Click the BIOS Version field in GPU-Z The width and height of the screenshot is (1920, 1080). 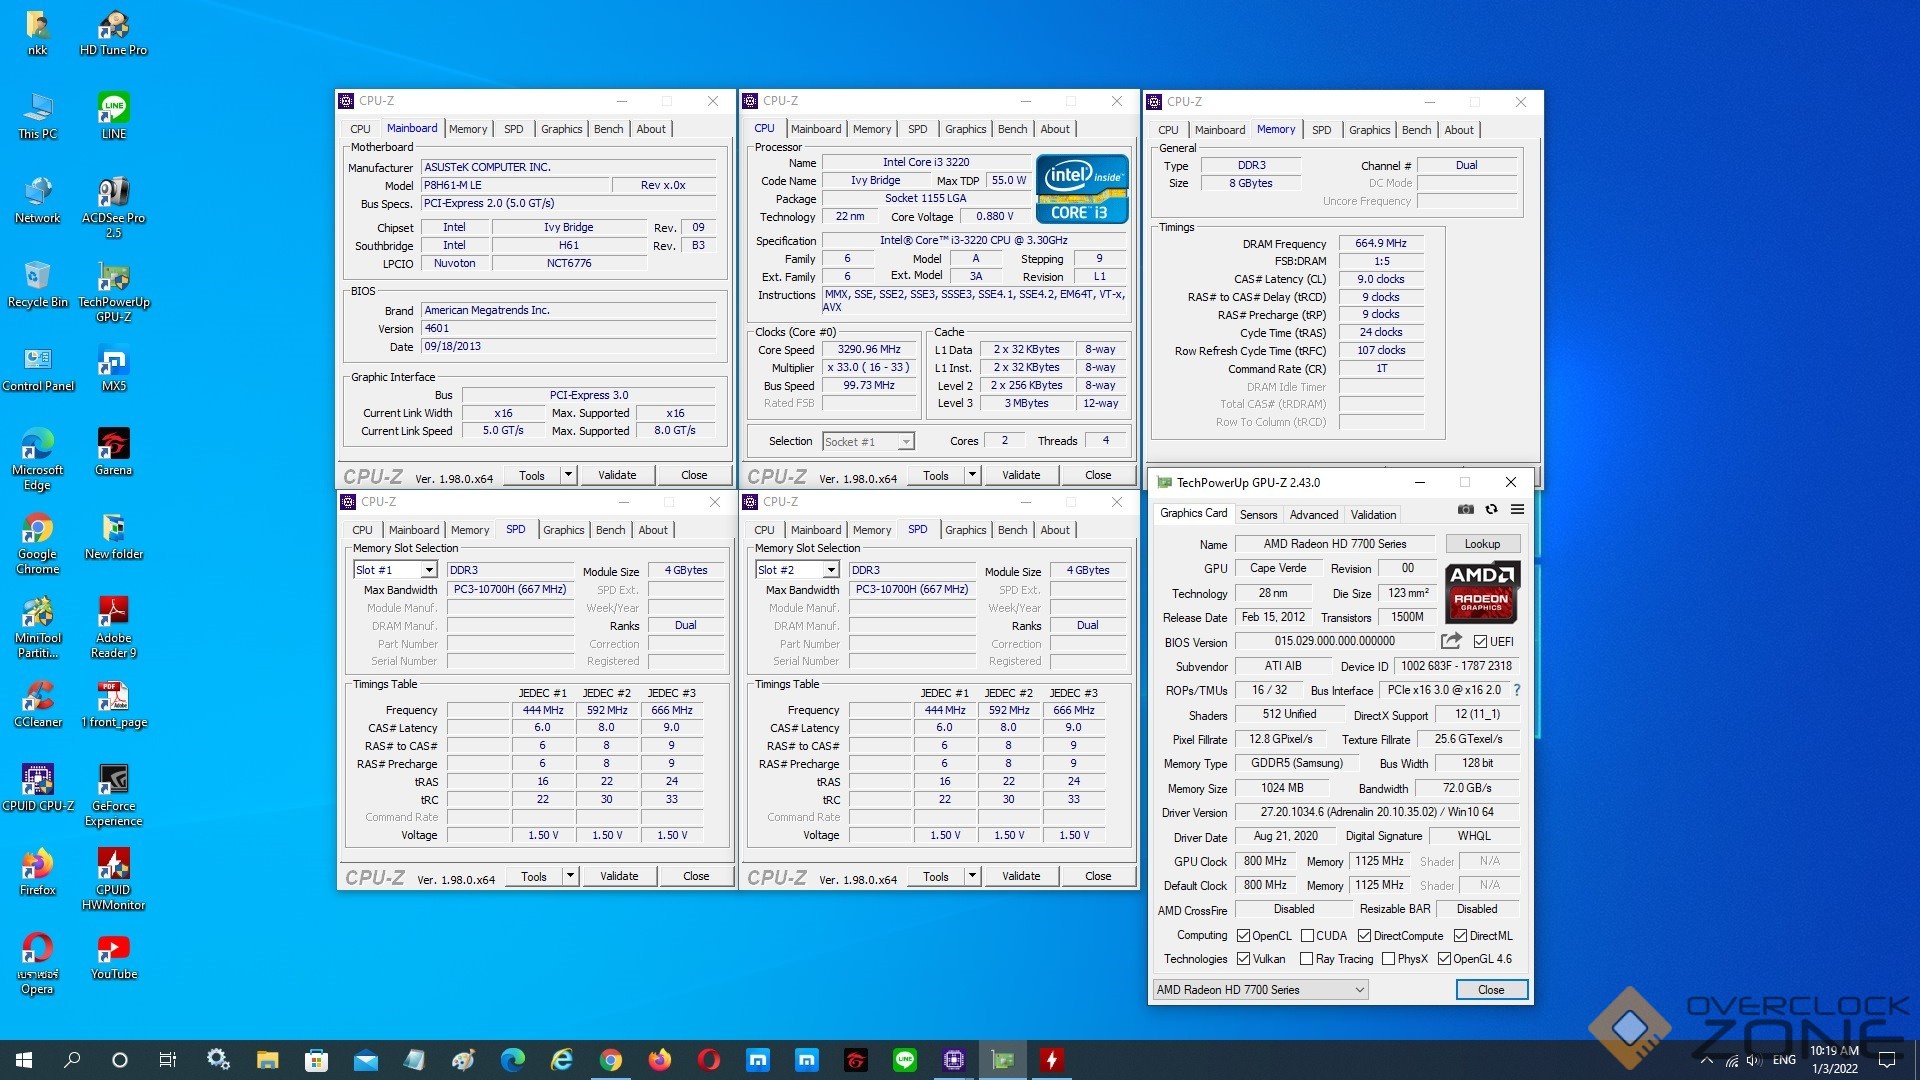[1334, 641]
